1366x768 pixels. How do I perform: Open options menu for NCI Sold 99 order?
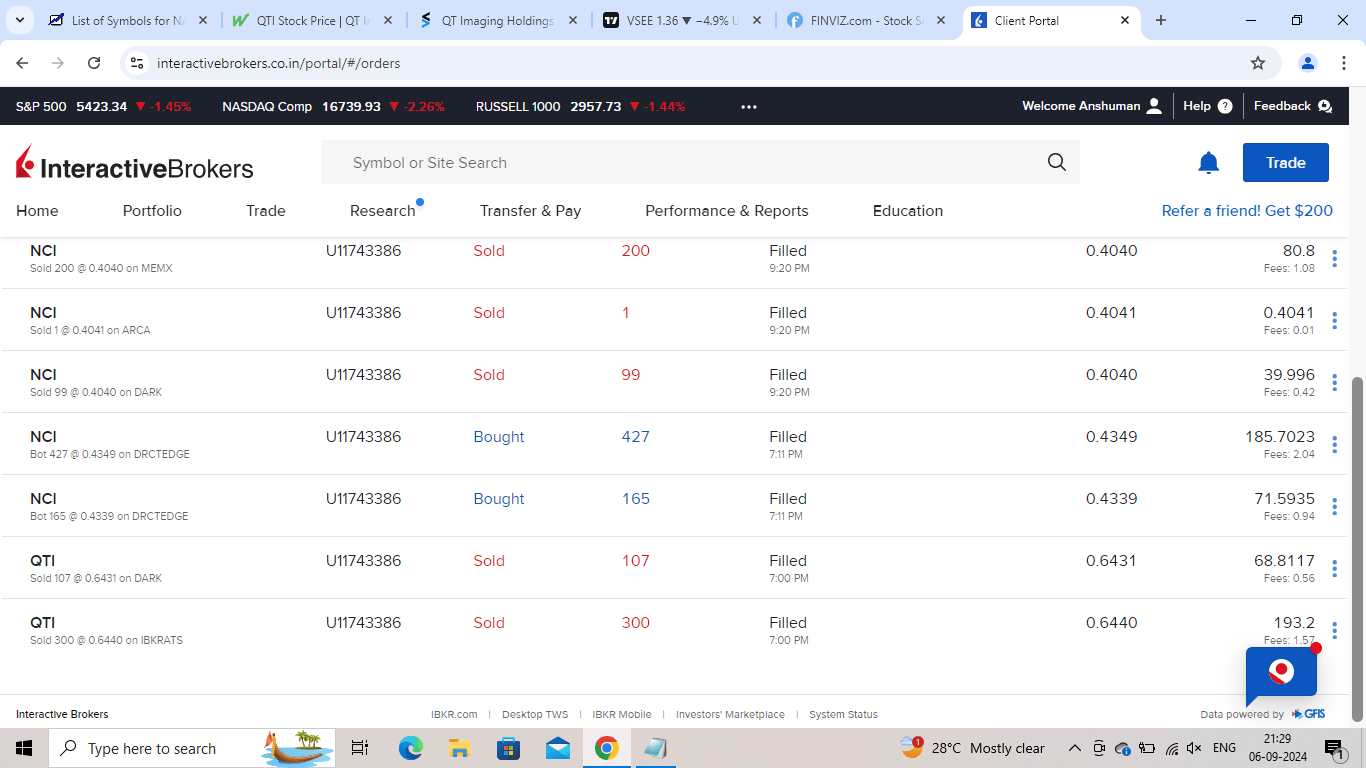tap(1335, 383)
